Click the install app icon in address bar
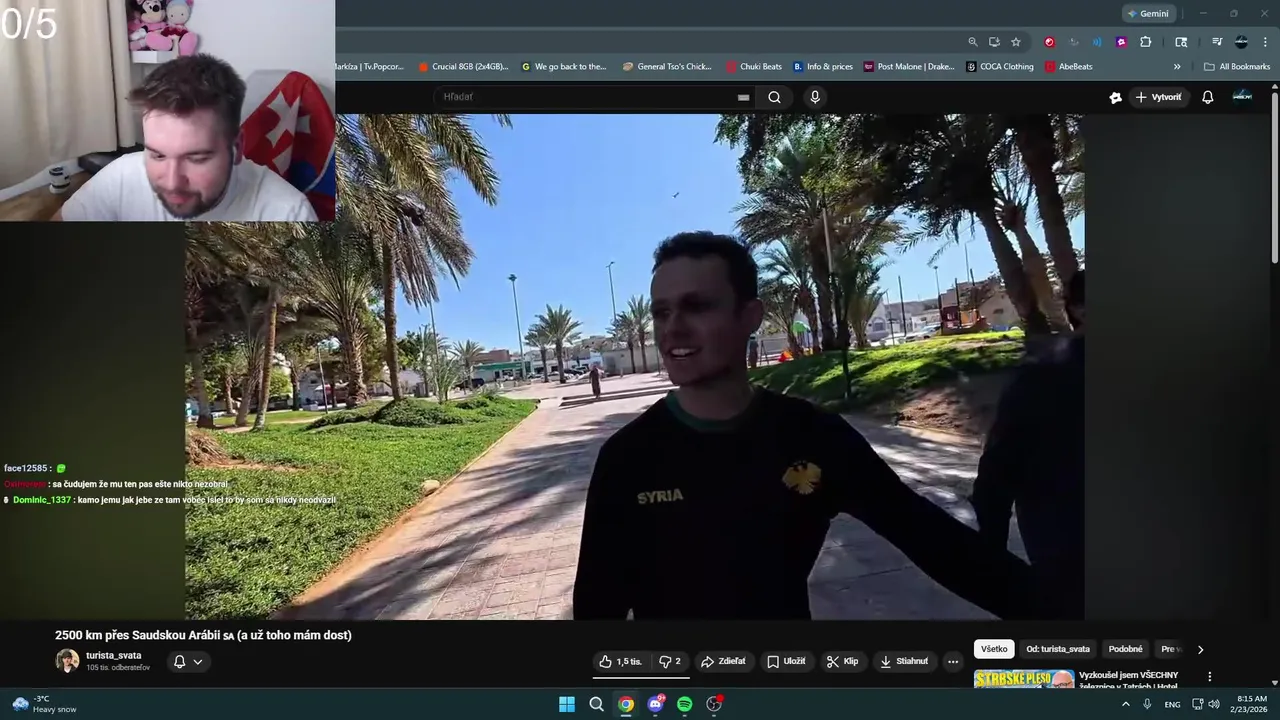This screenshot has height=720, width=1280. 994,42
